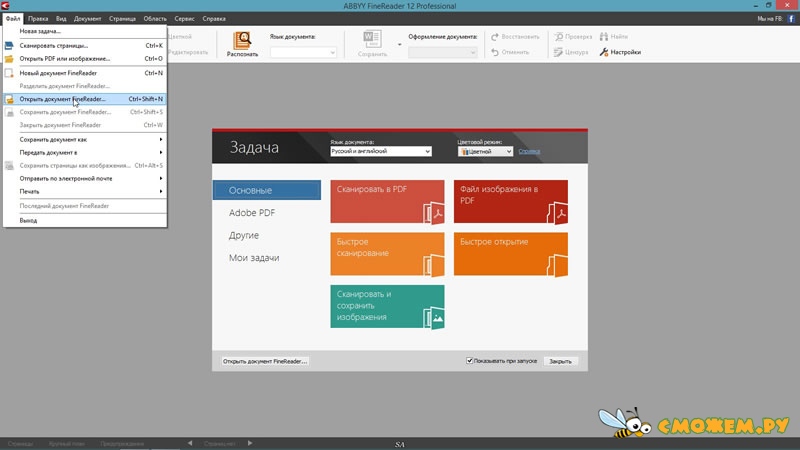Choose Выход from the Файл menu
The width and height of the screenshot is (800, 450).
tap(85, 220)
